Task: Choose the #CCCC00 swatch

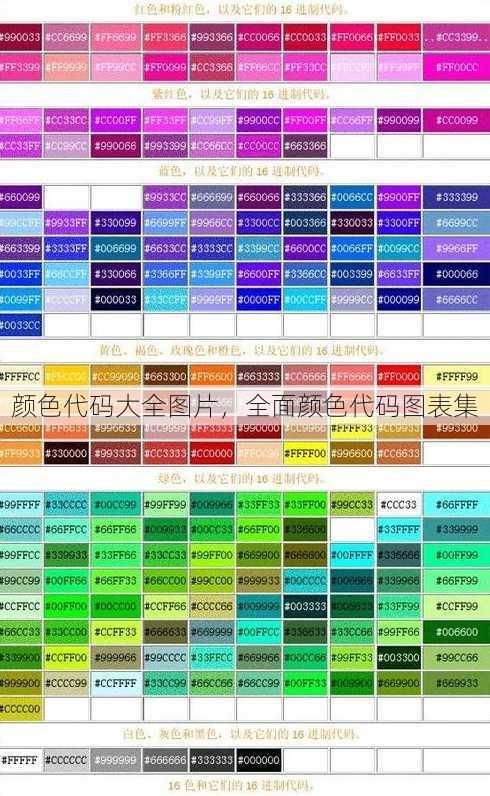Action: 21,709
